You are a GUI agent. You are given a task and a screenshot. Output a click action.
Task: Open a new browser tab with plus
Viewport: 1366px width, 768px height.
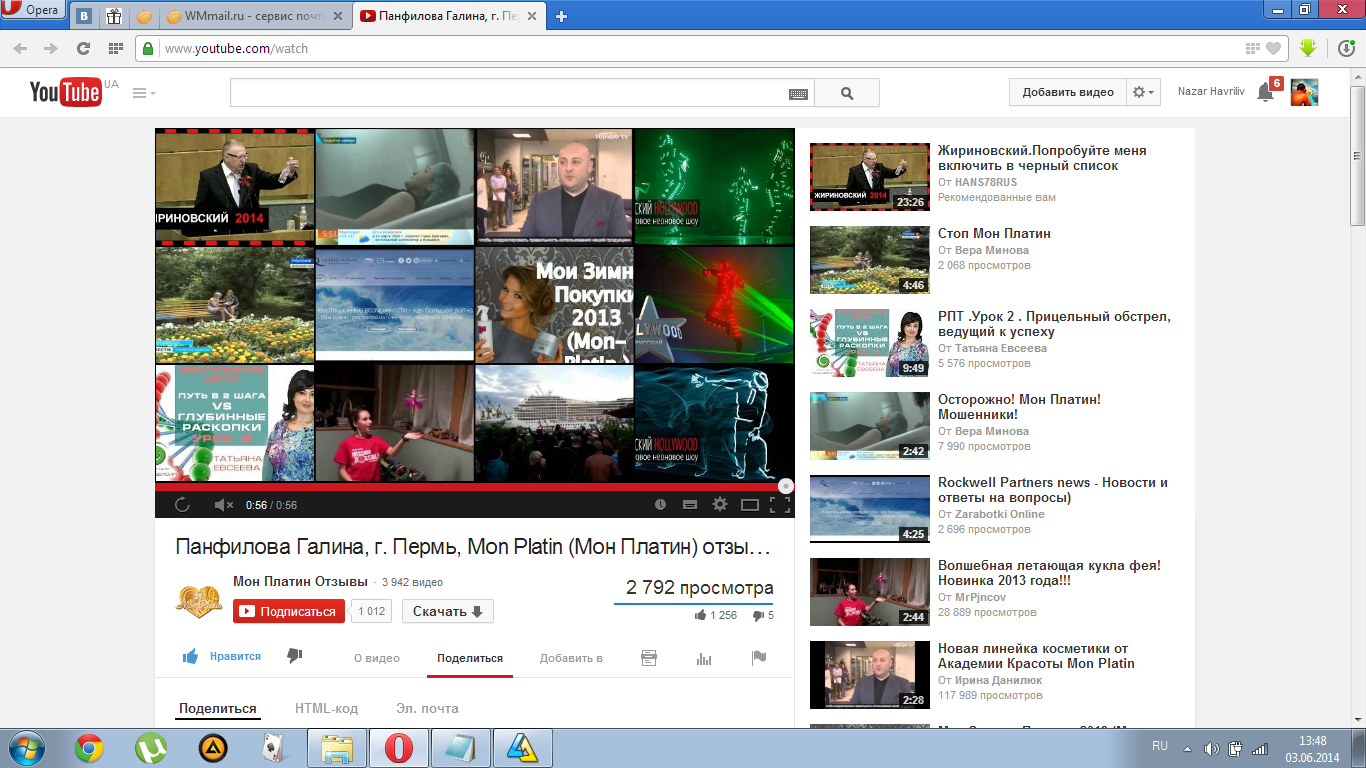562,16
